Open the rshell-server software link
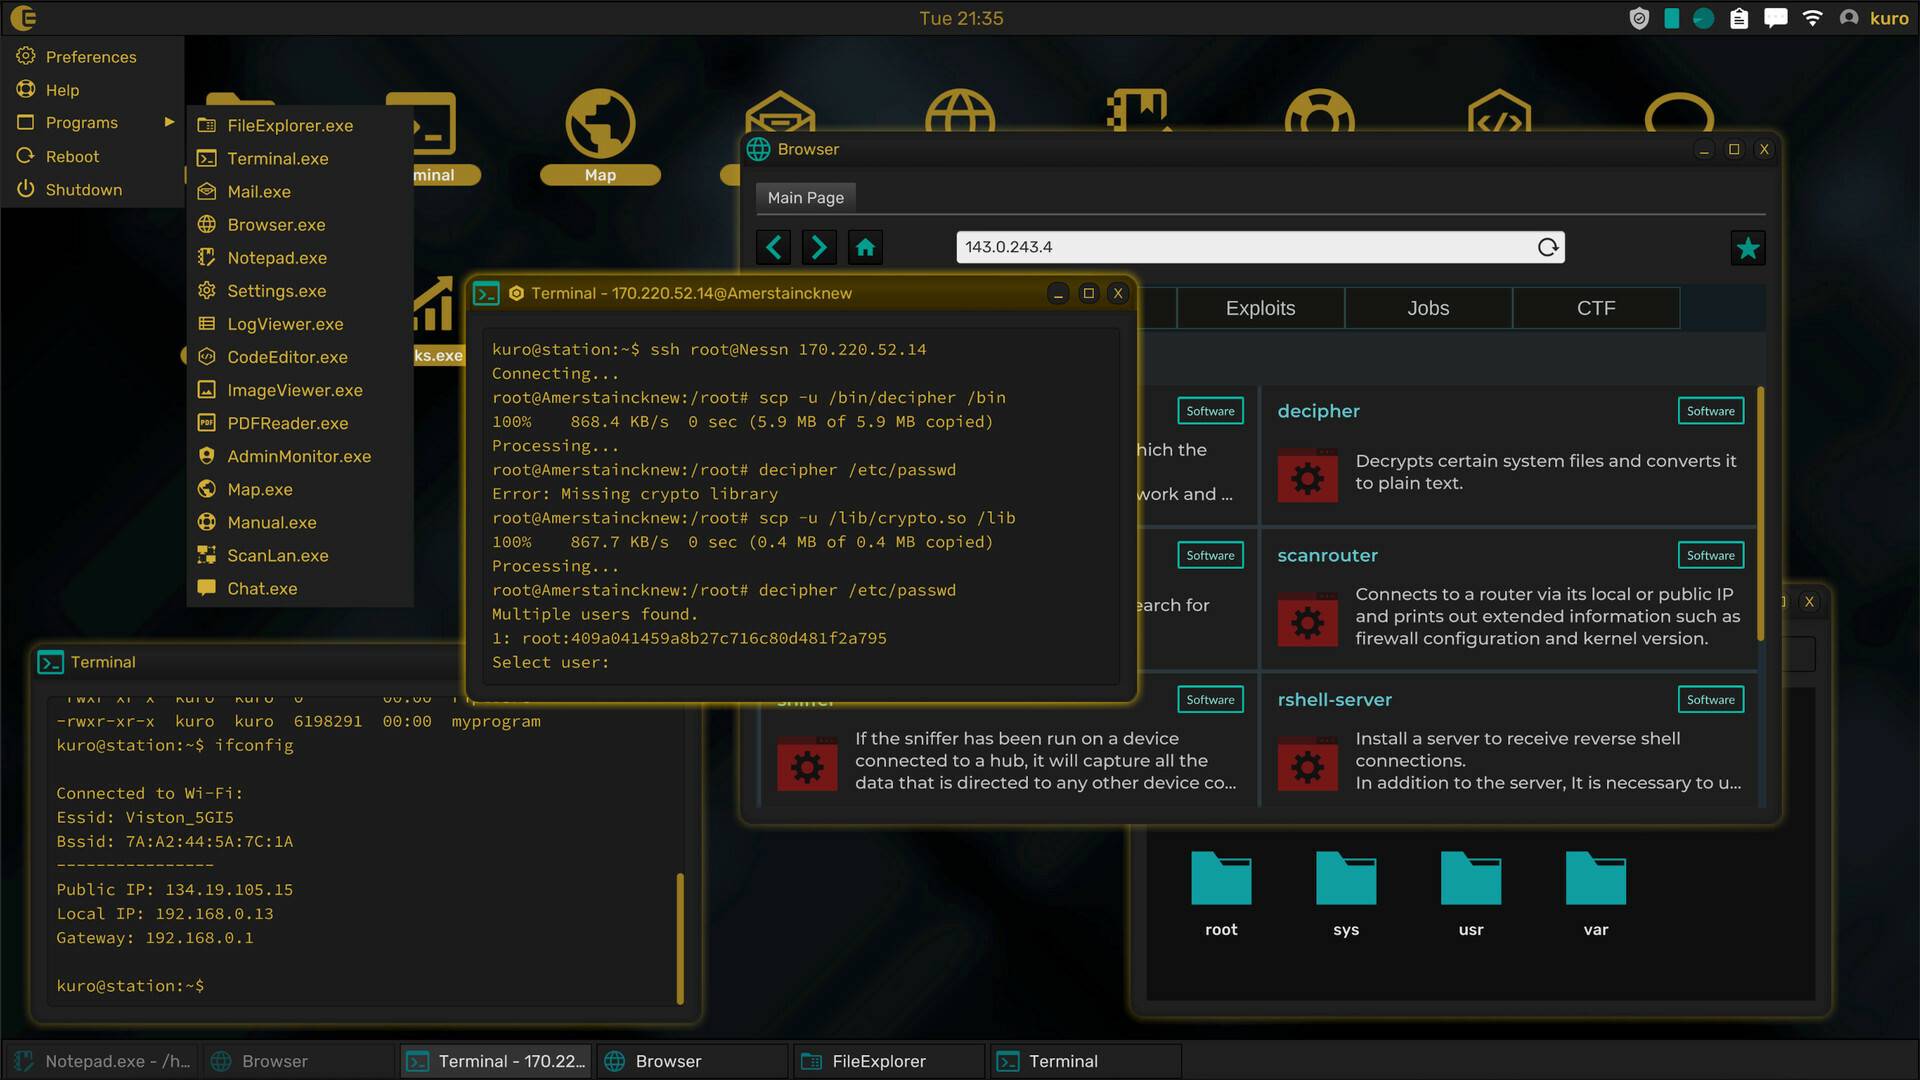Image resolution: width=1920 pixels, height=1080 pixels. click(x=1334, y=699)
